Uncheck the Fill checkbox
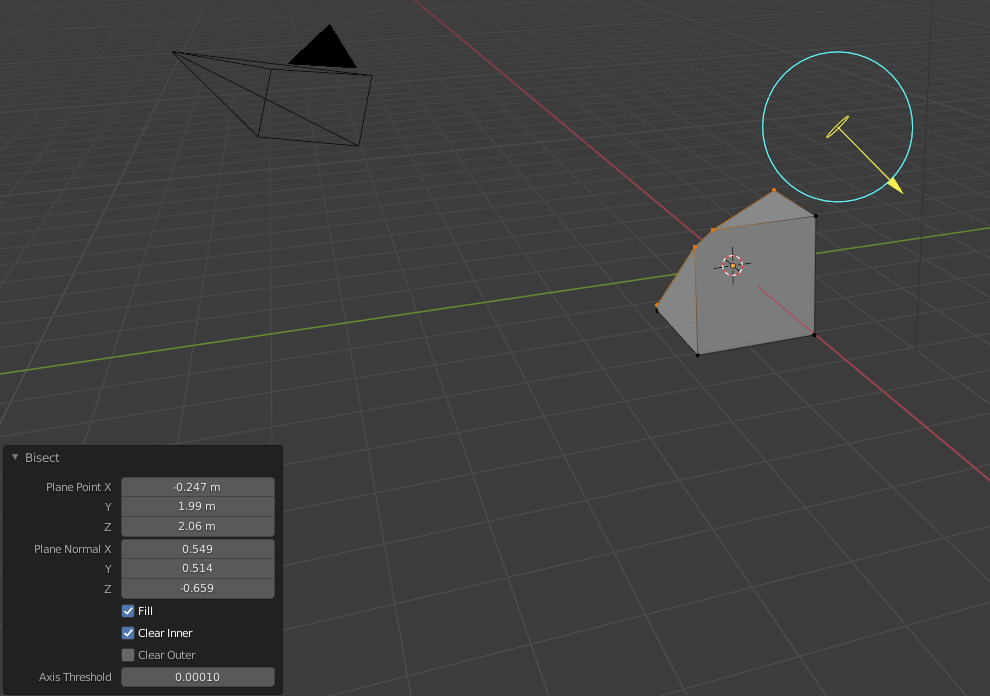Screen dimensions: 990x696 click(128, 611)
